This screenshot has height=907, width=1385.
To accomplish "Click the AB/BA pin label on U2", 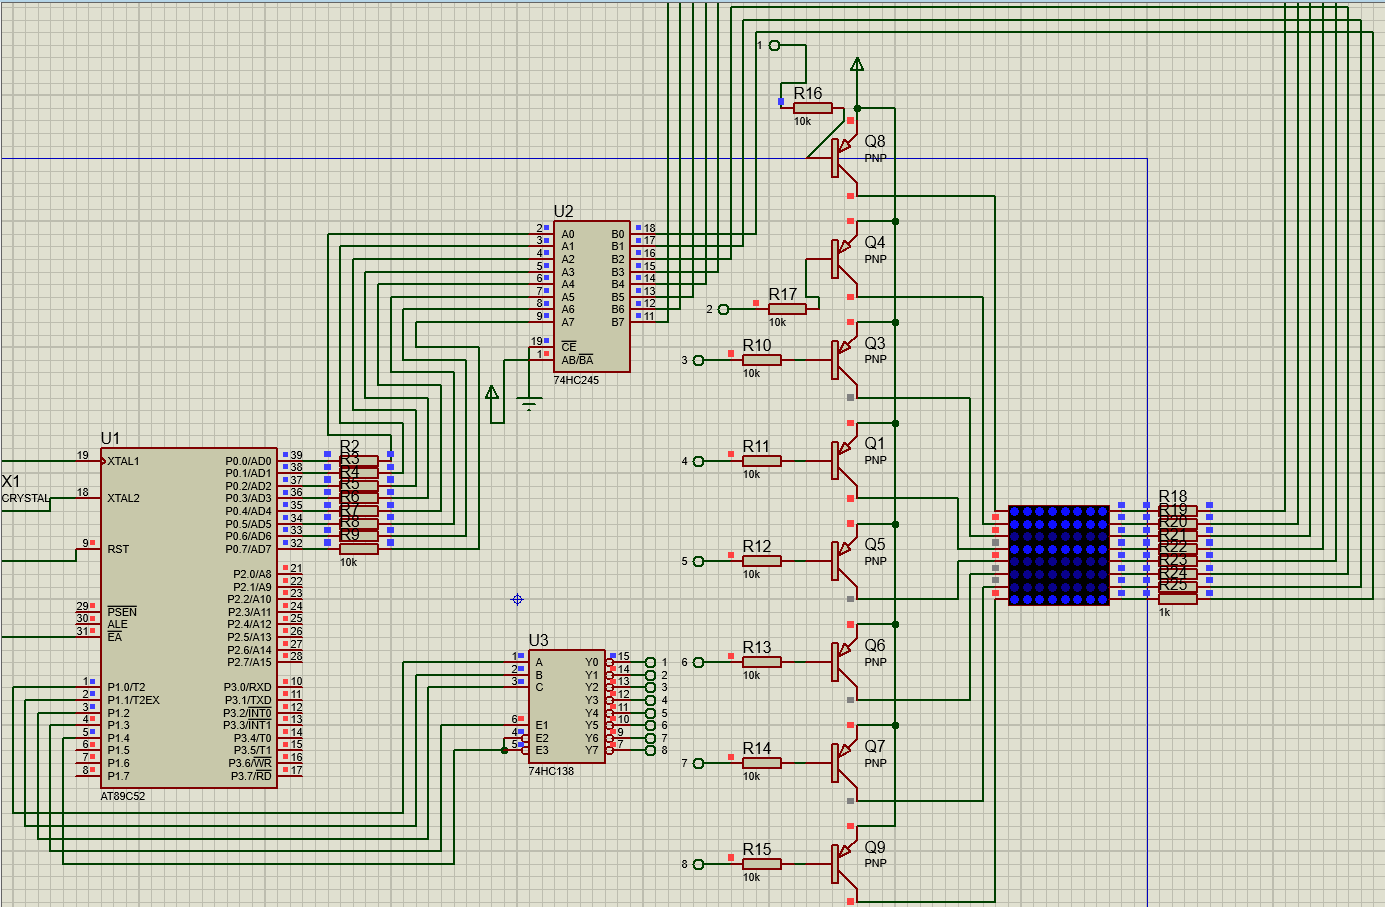I will tap(577, 360).
